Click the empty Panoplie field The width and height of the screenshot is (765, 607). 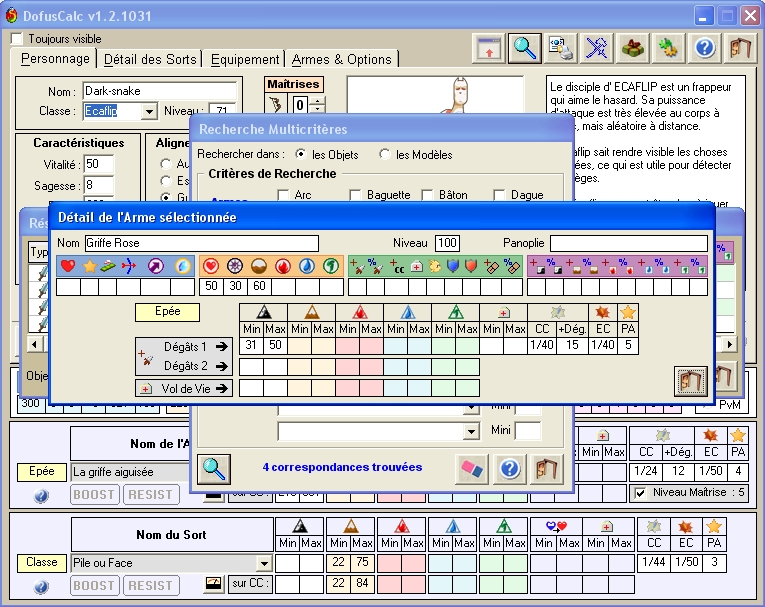pyautogui.click(x=629, y=243)
